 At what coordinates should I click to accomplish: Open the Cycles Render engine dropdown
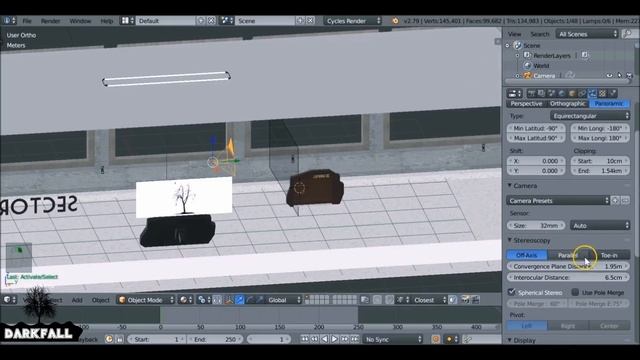click(353, 21)
